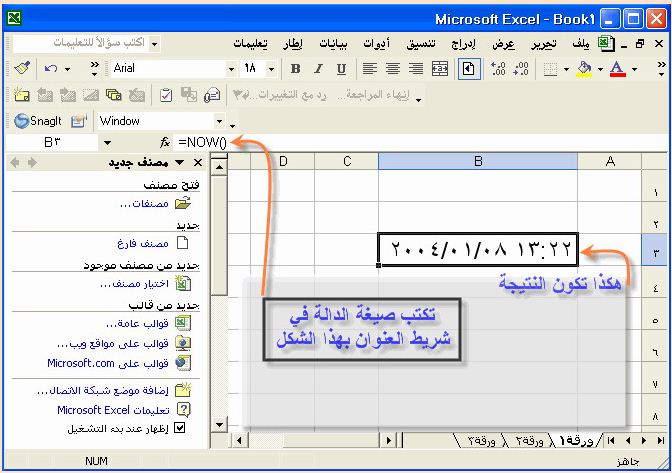Click the Insert Function fx icon
This screenshot has height=473, width=672.
pos(165,142)
